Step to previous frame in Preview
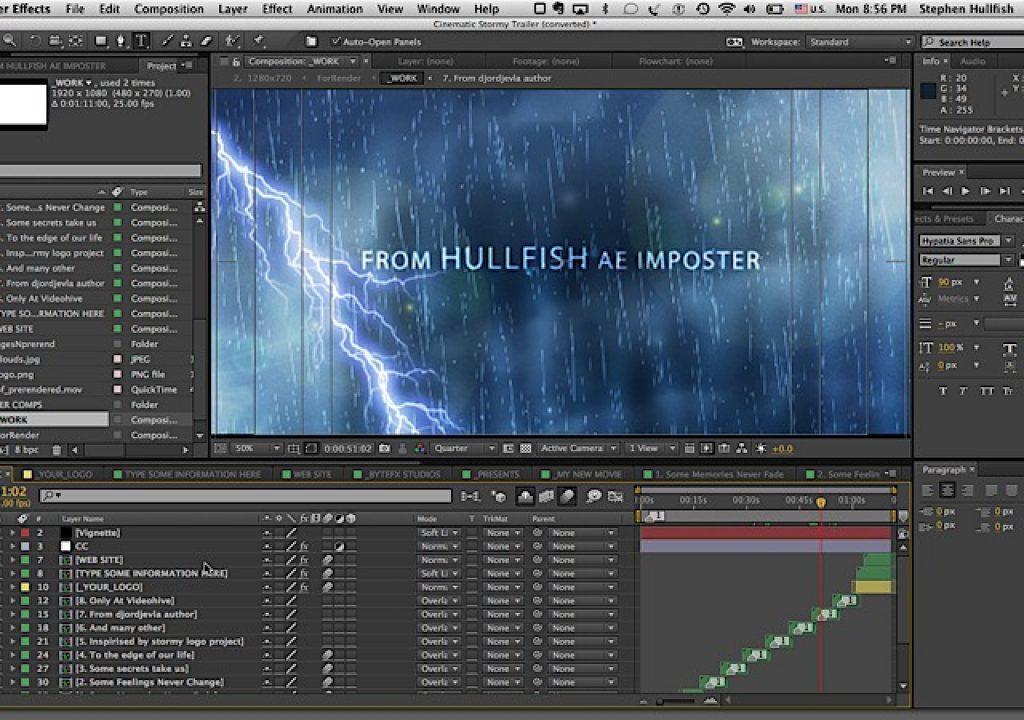 tap(947, 191)
